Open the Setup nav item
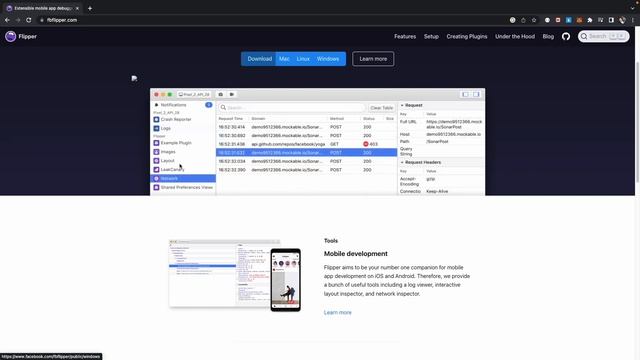 click(431, 36)
